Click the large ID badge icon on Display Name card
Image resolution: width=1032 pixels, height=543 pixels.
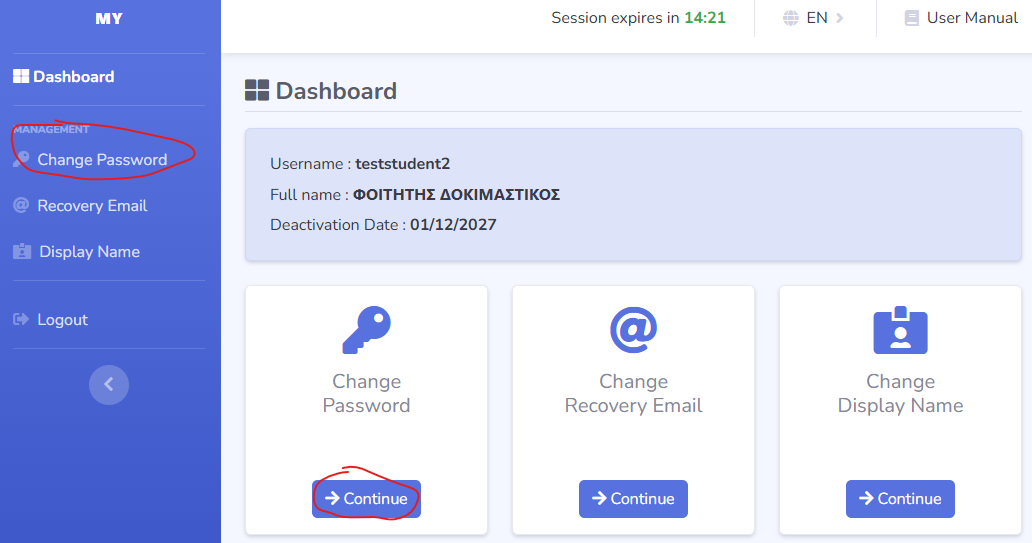[900, 330]
